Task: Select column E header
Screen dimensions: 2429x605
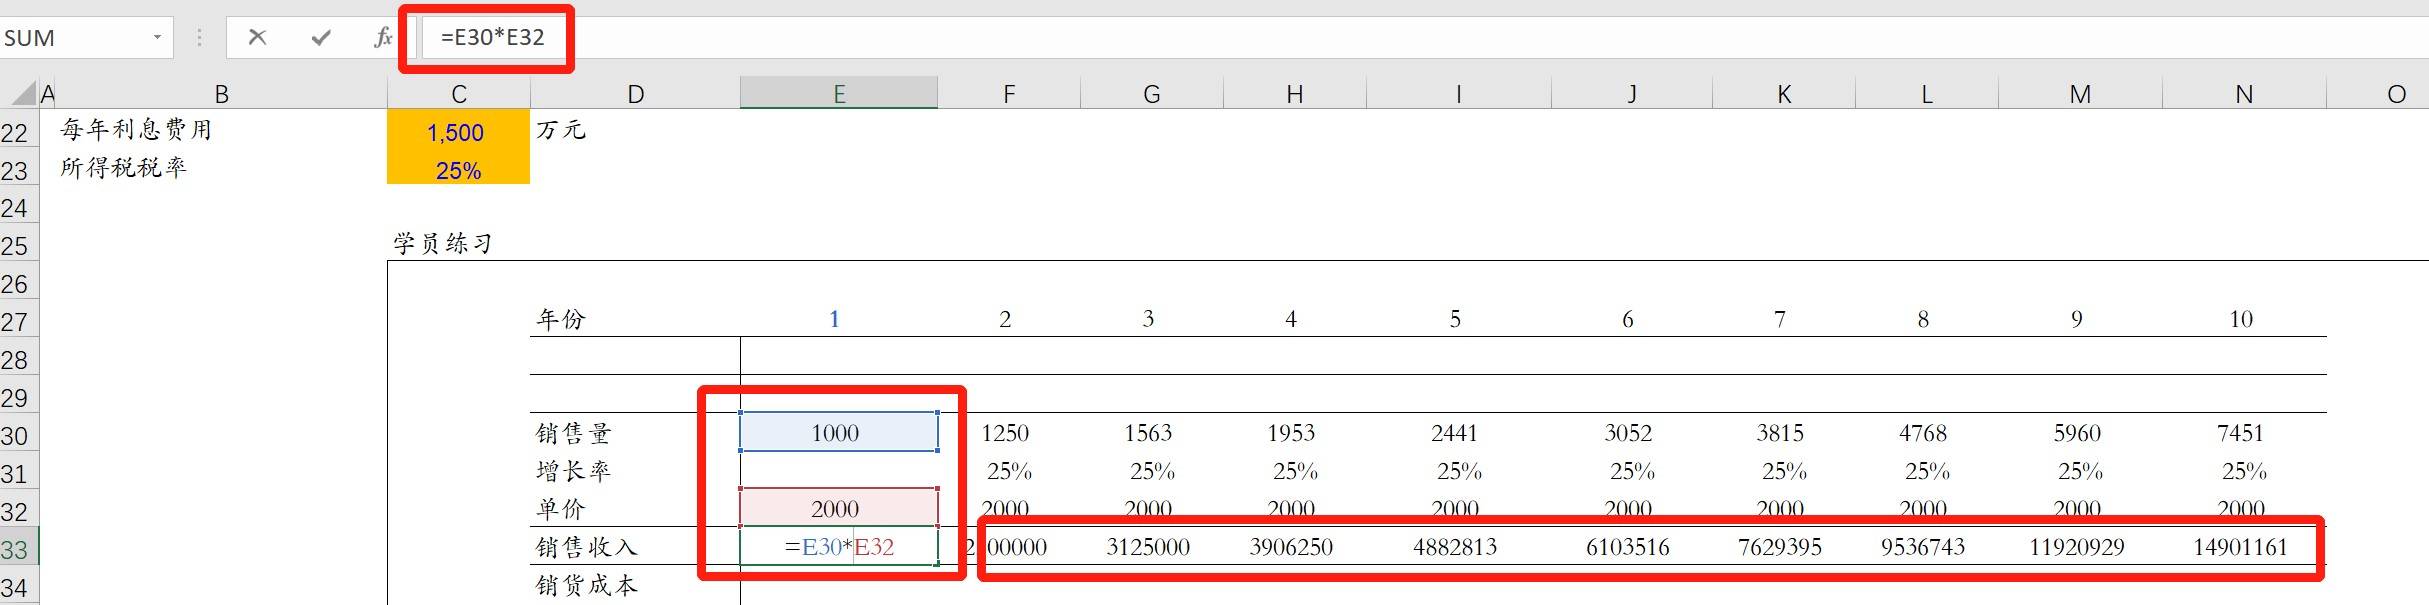Action: 838,94
